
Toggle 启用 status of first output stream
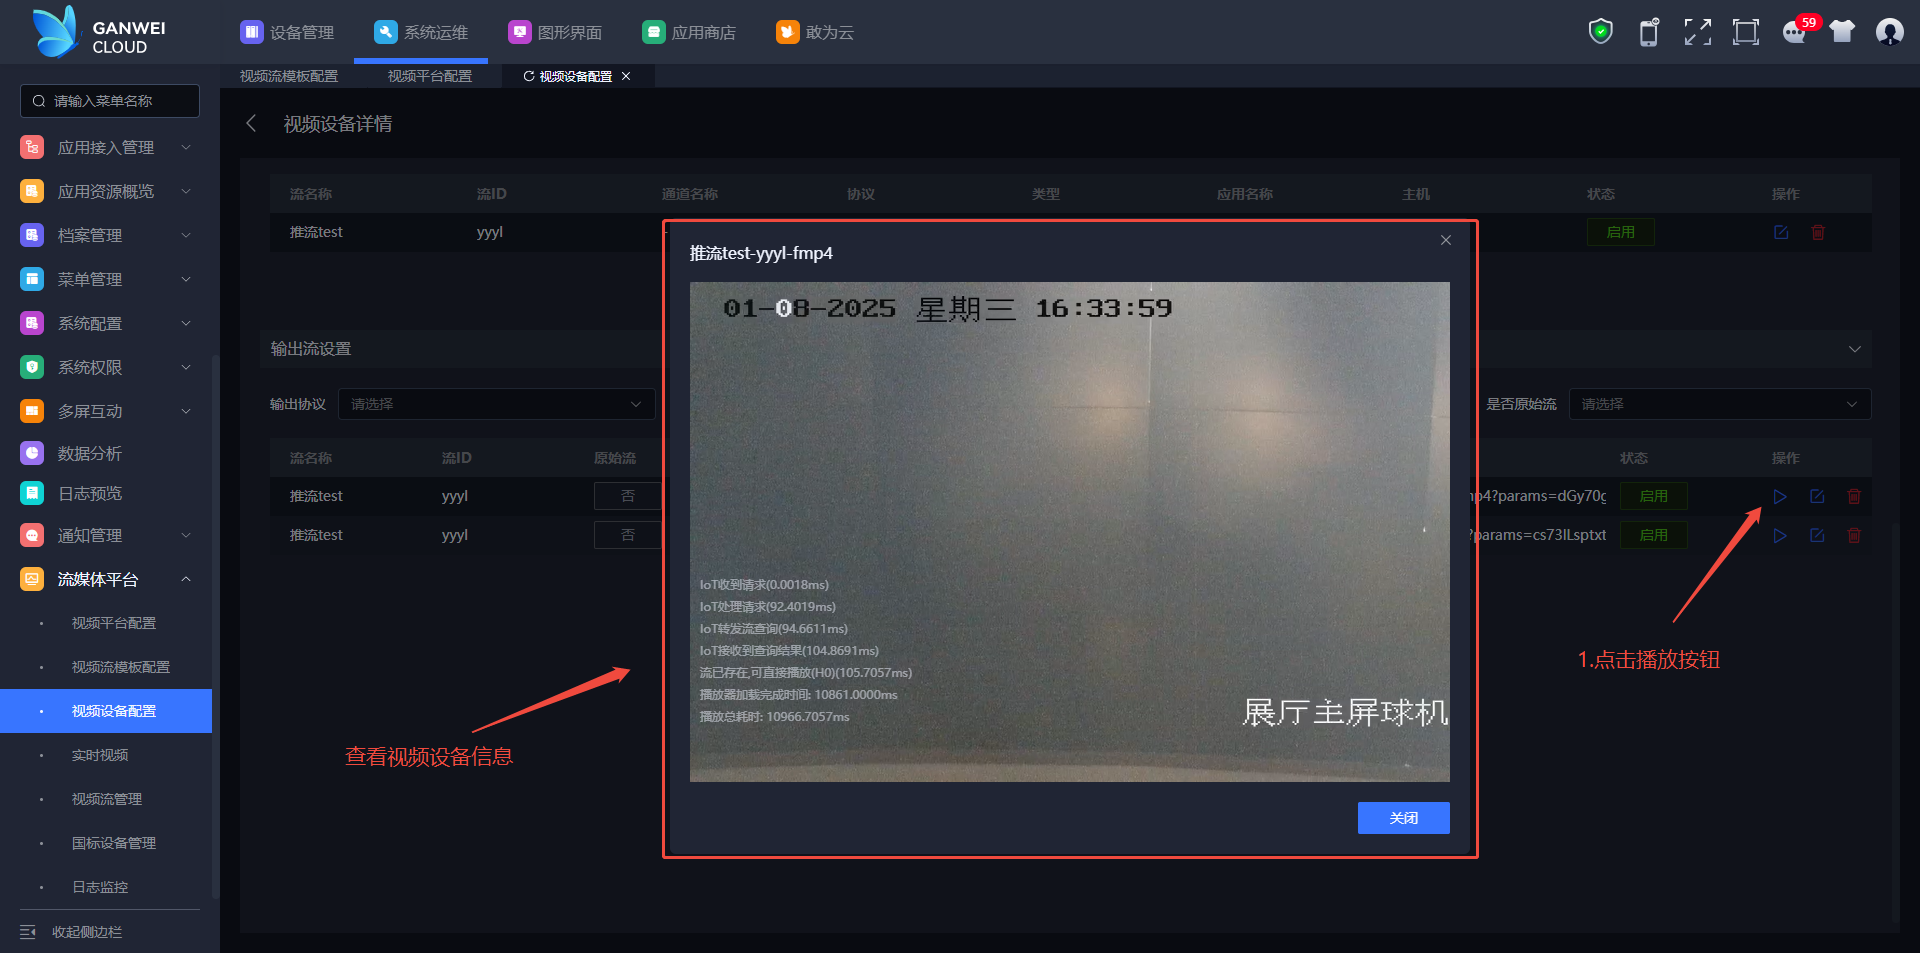[x=1654, y=496]
